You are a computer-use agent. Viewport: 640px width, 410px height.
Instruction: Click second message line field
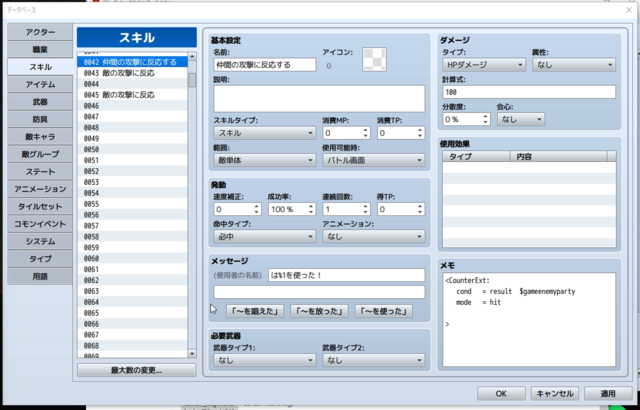pyautogui.click(x=319, y=292)
